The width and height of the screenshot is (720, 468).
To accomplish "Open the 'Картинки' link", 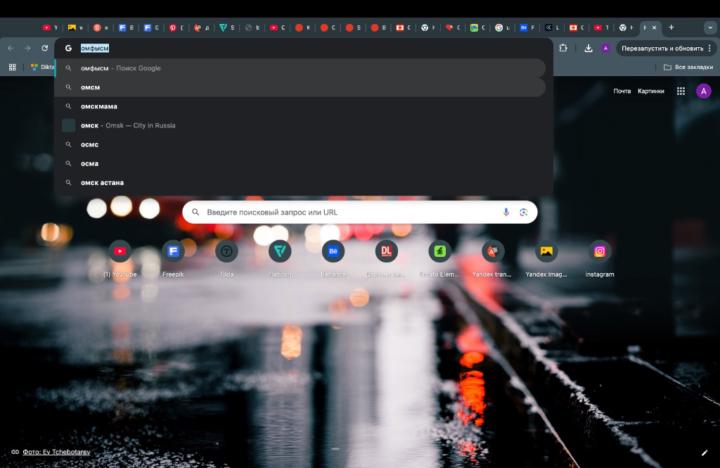I will click(651, 91).
